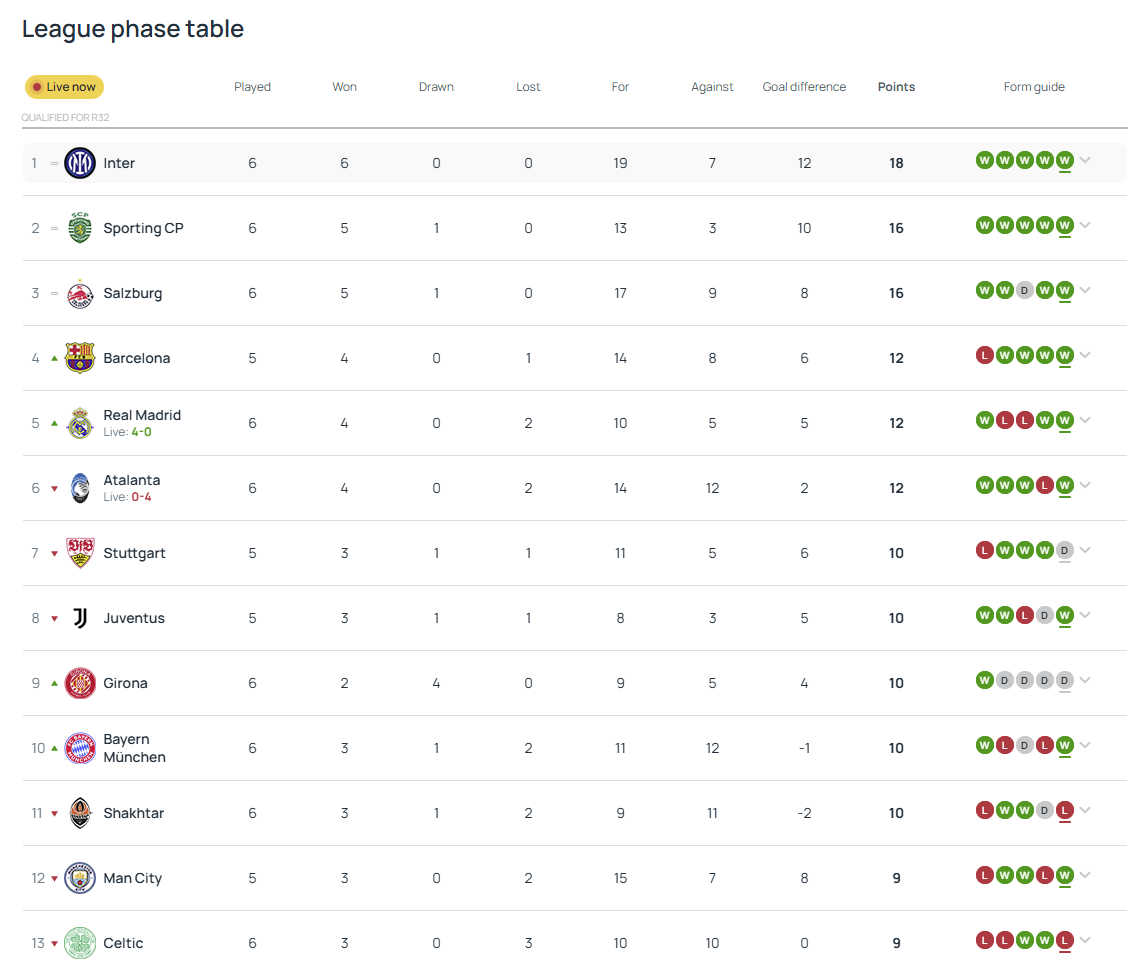Toggle the Live now pill
The image size is (1147, 975).
64,87
